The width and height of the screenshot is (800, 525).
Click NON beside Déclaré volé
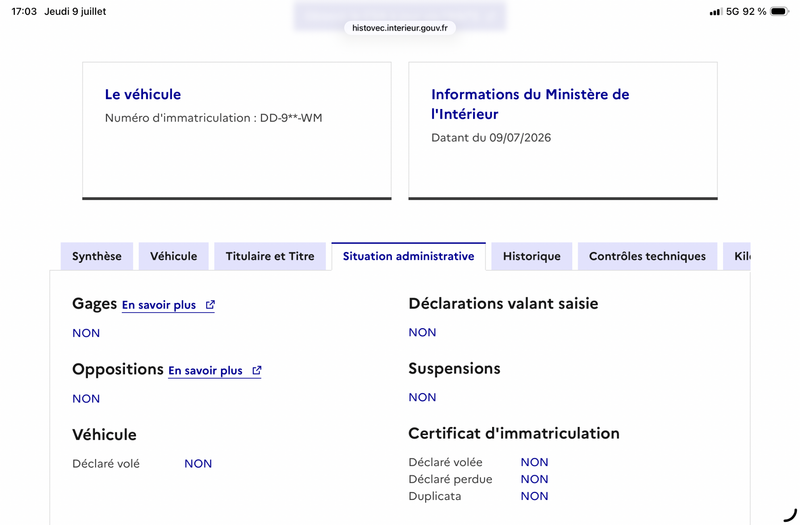198,464
